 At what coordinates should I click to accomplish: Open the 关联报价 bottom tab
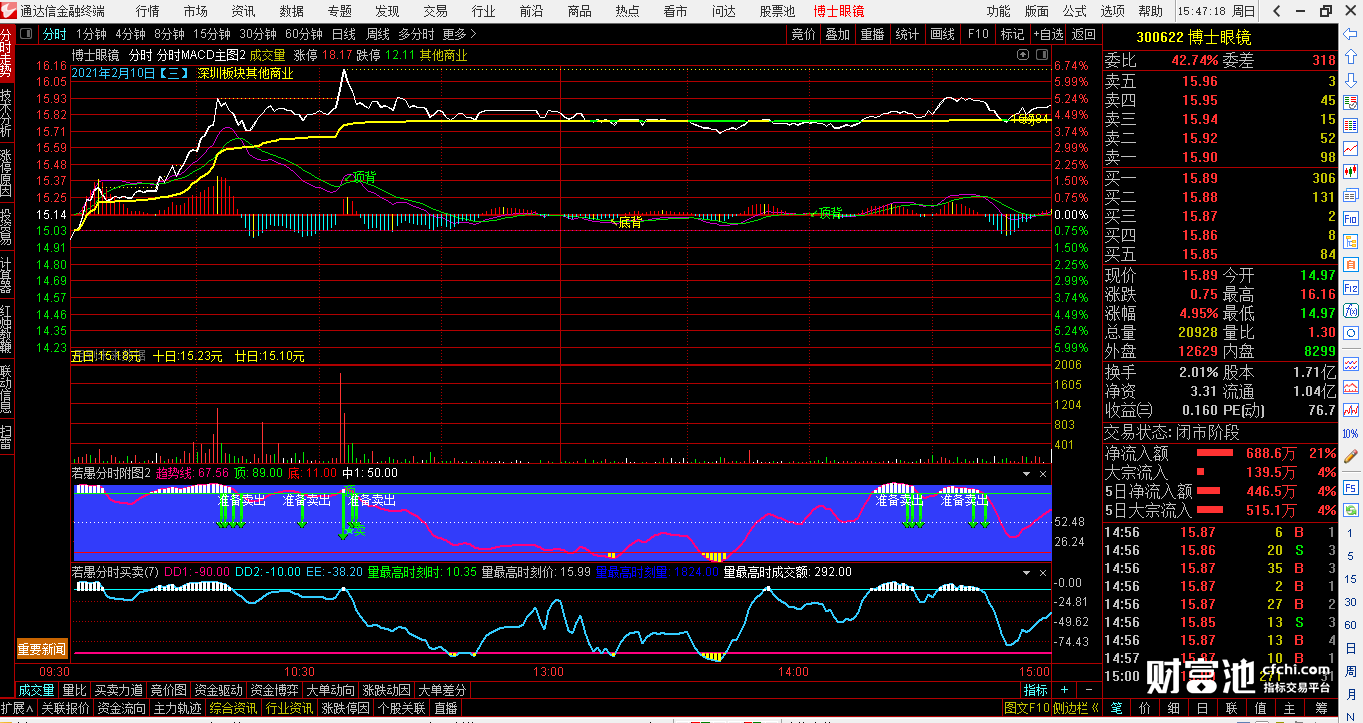[x=65, y=708]
